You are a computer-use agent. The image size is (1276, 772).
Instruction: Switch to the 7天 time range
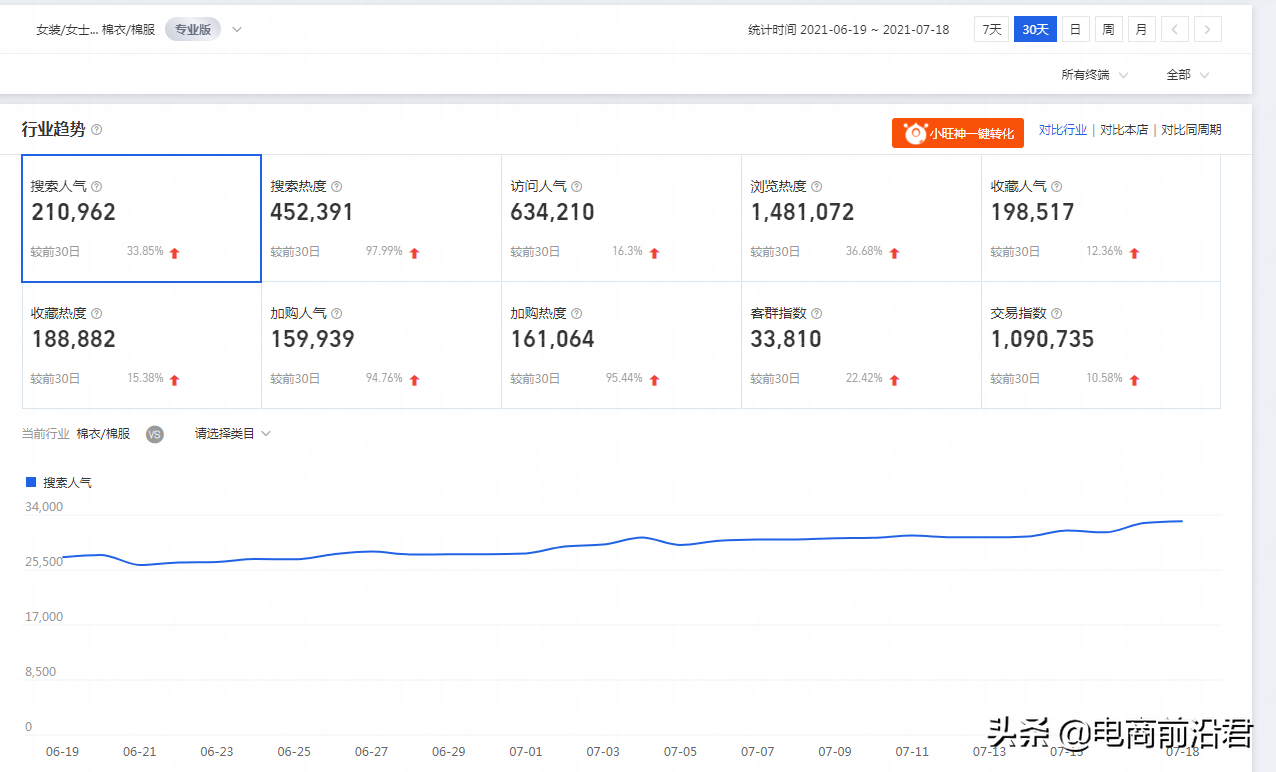(x=991, y=29)
